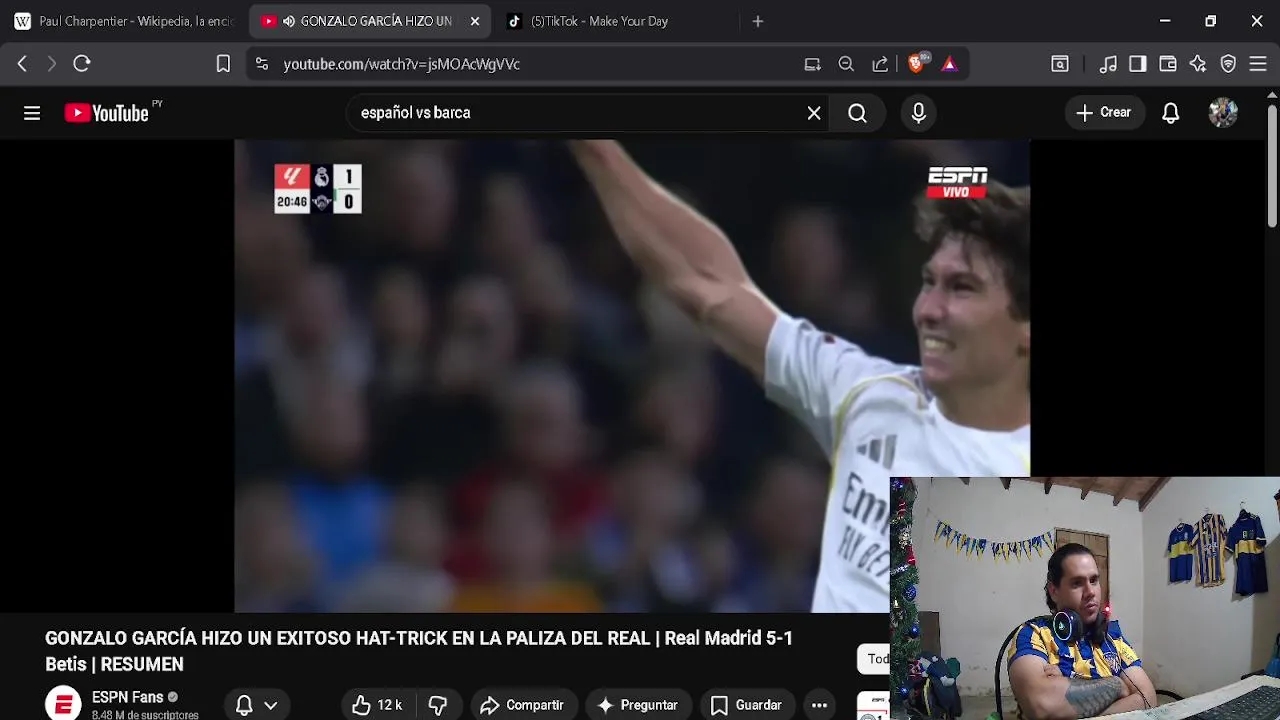
Task: Install-app icon in address bar
Action: pyautogui.click(x=812, y=64)
